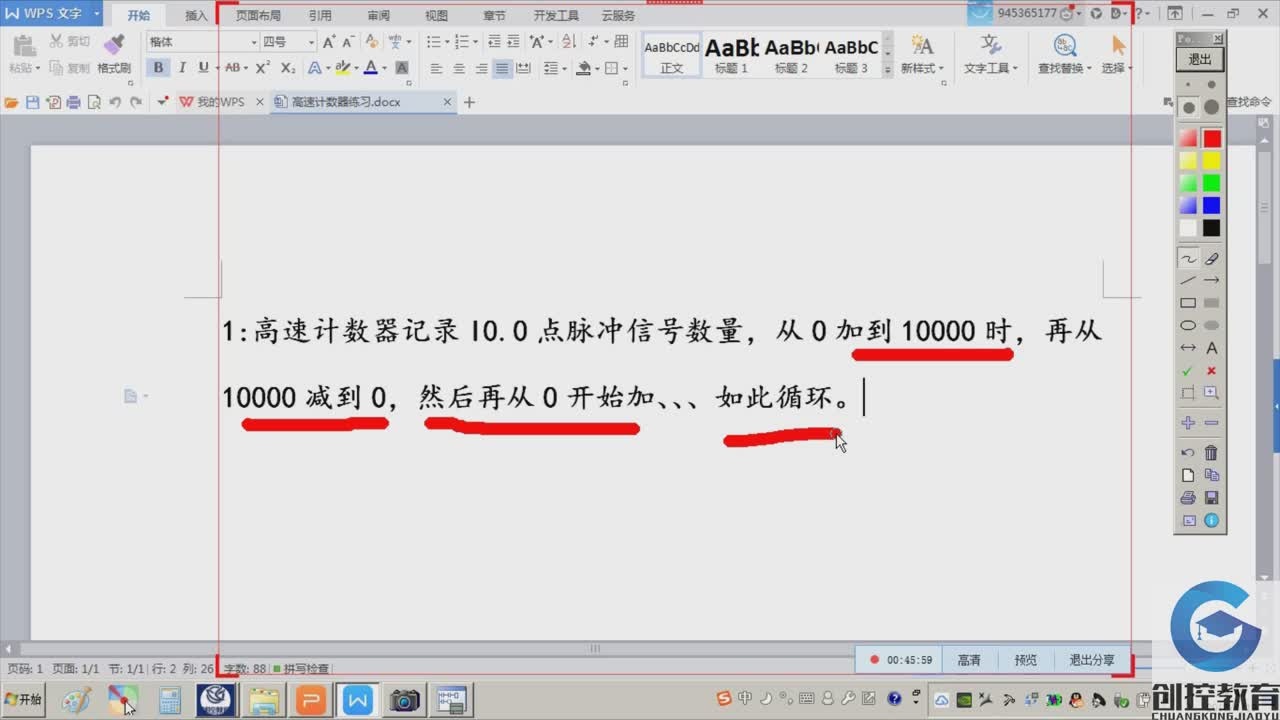Decrease paragraph indent icon

point(493,42)
